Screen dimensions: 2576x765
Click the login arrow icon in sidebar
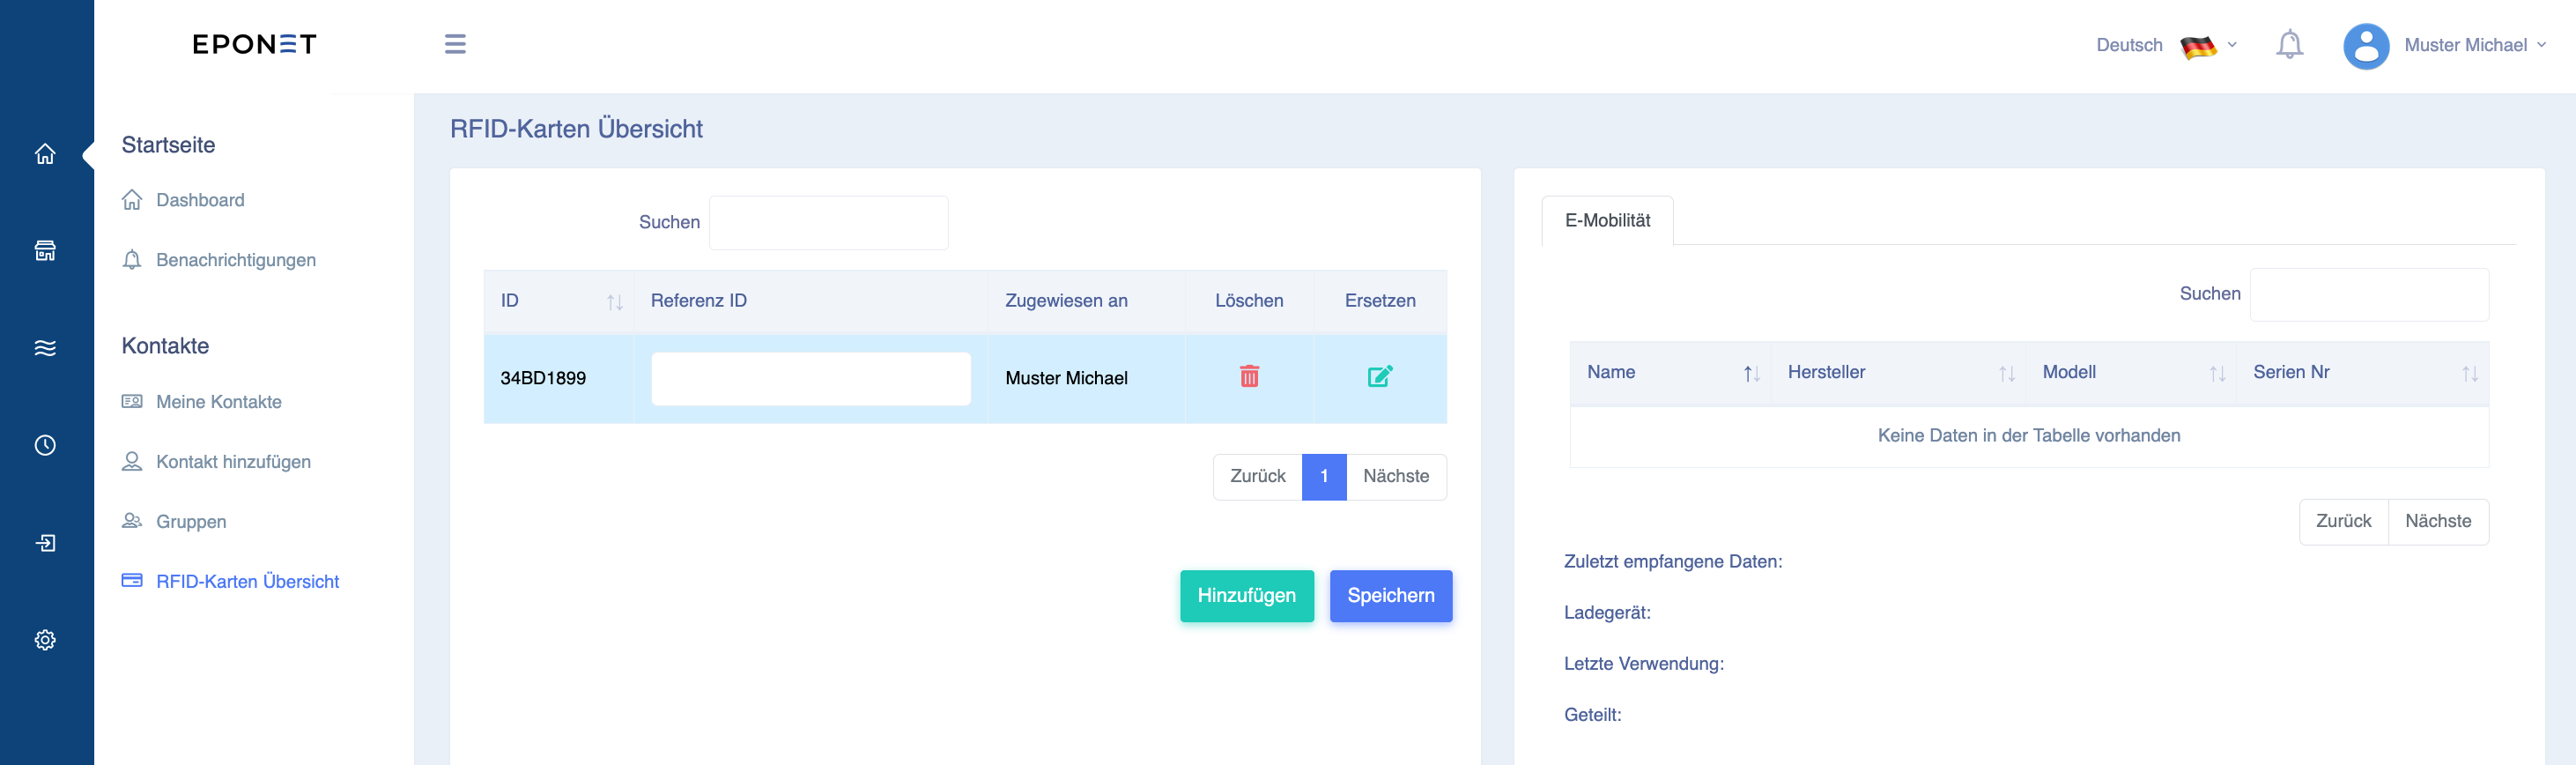[x=45, y=543]
